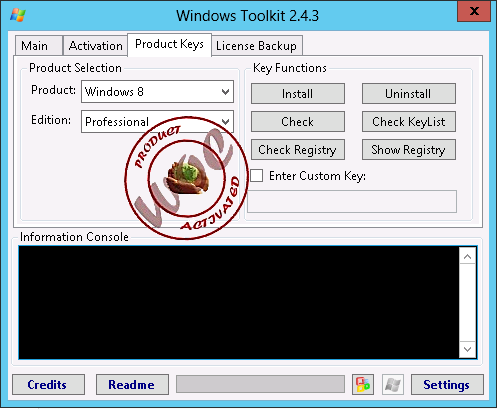This screenshot has height=409, width=497.
Task: Open the Office Toolkit icon button
Action: tap(363, 384)
